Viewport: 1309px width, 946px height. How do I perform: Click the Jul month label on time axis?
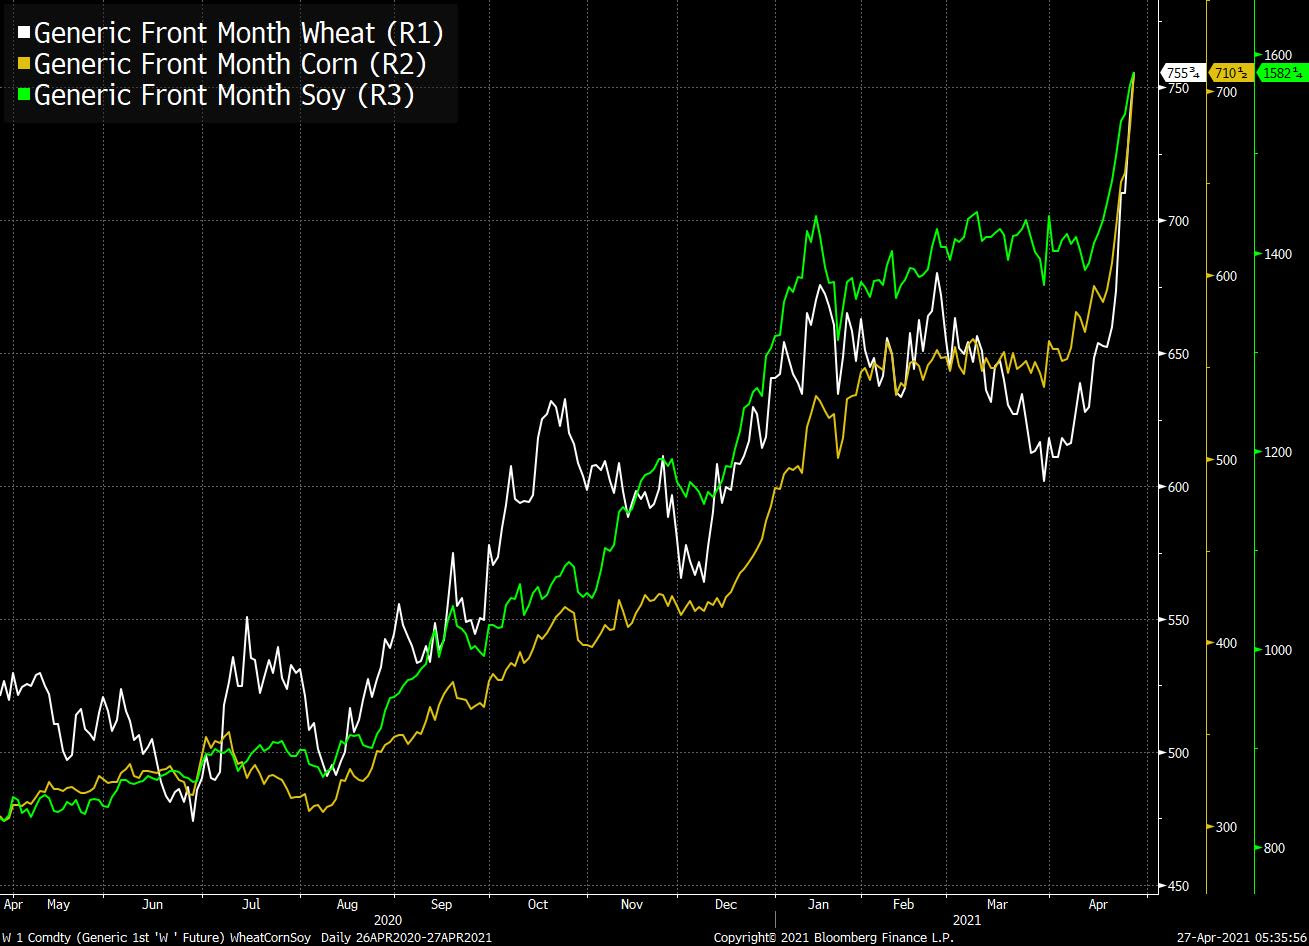coord(251,905)
